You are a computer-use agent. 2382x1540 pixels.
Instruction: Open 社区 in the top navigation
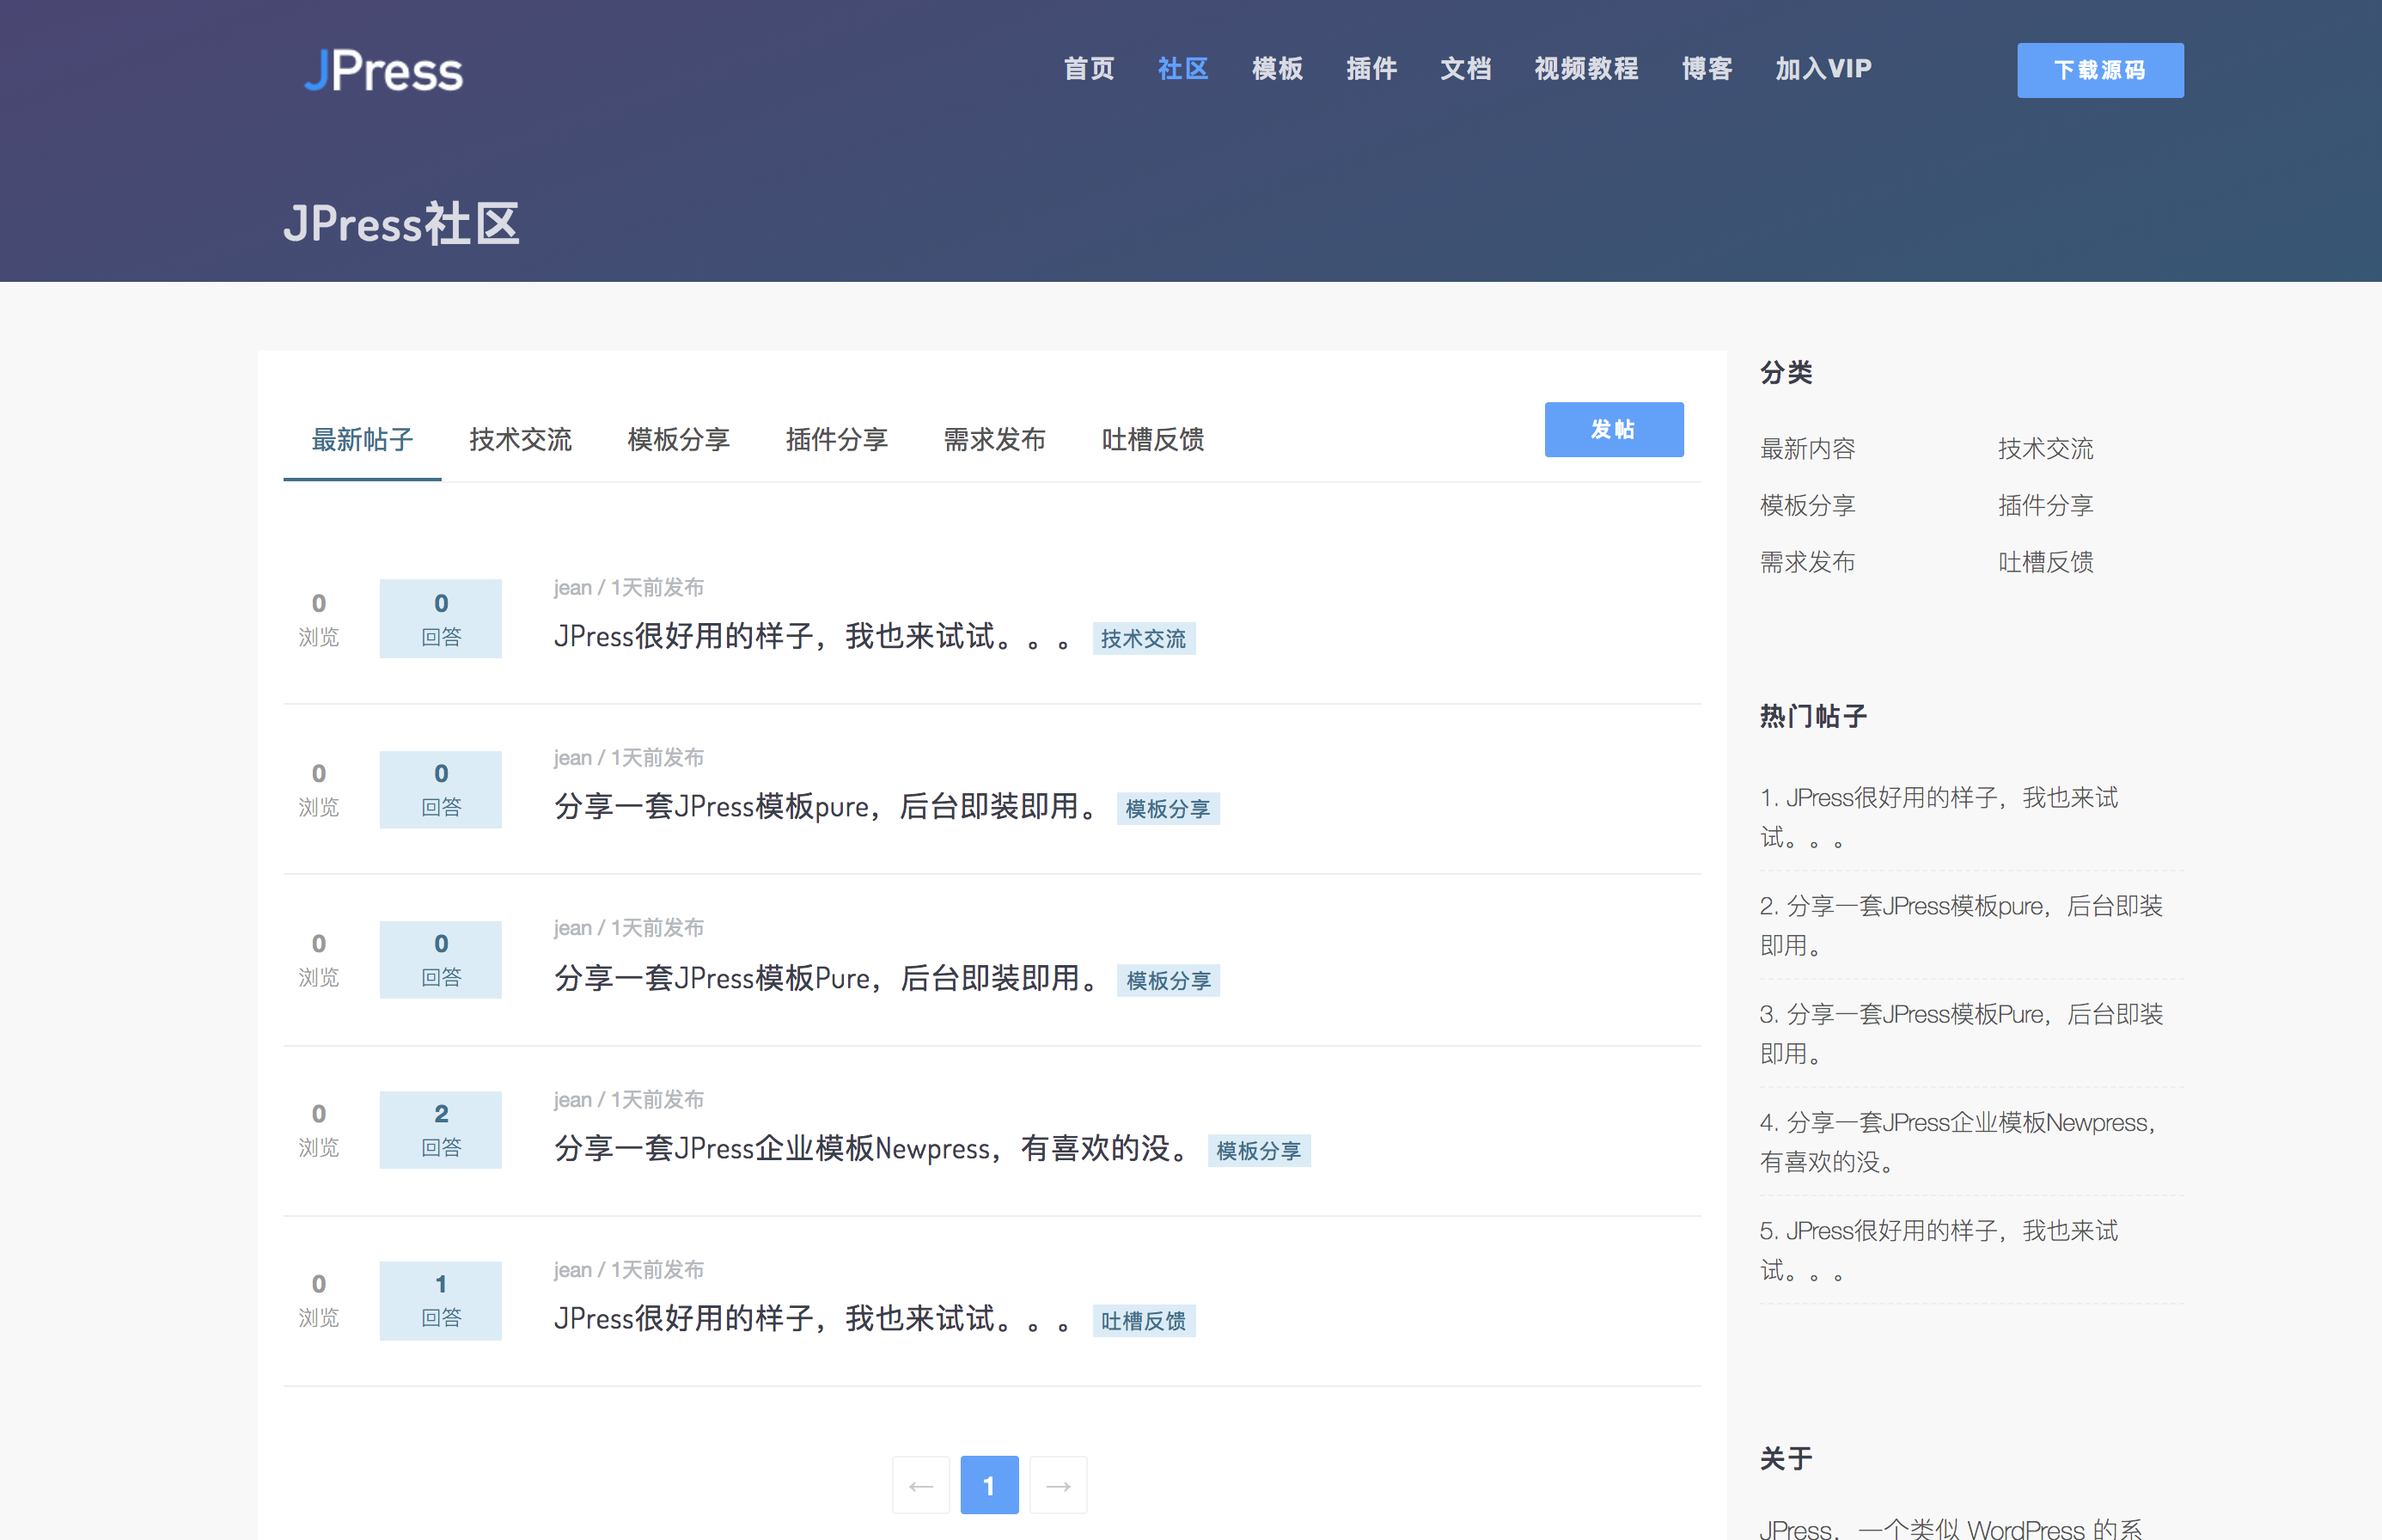[x=1183, y=68]
